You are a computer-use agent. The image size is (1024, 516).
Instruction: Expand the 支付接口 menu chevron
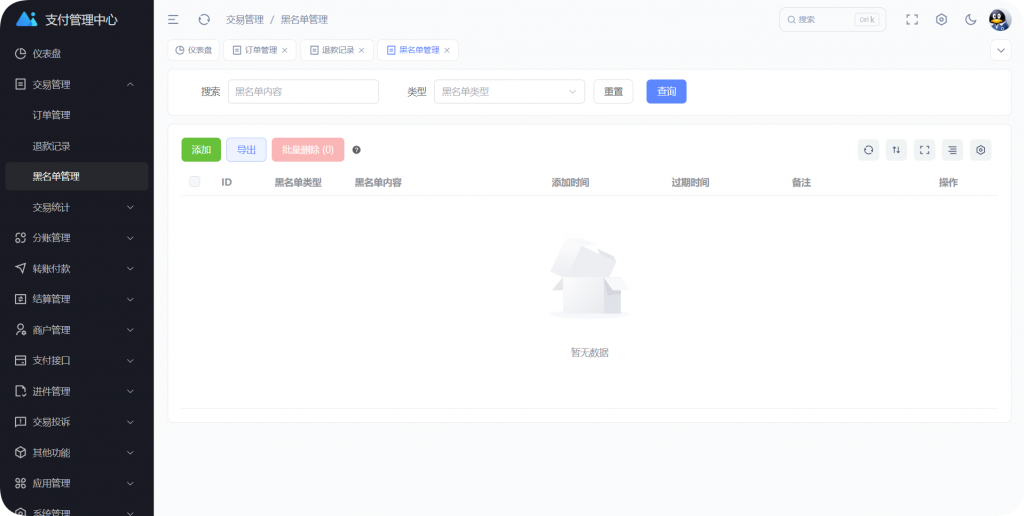coord(130,361)
